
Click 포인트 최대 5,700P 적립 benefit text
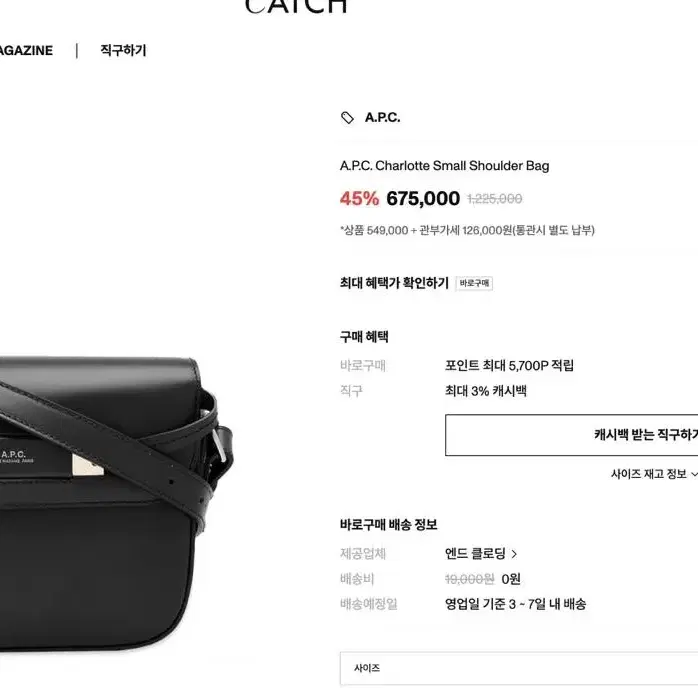click(509, 365)
